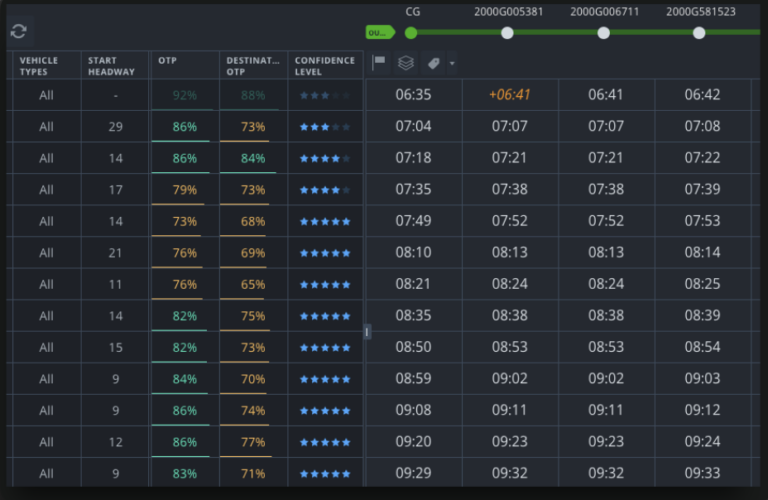Select the 09:08 departure cell
Viewport: 768px width, 500px height.
[413, 410]
